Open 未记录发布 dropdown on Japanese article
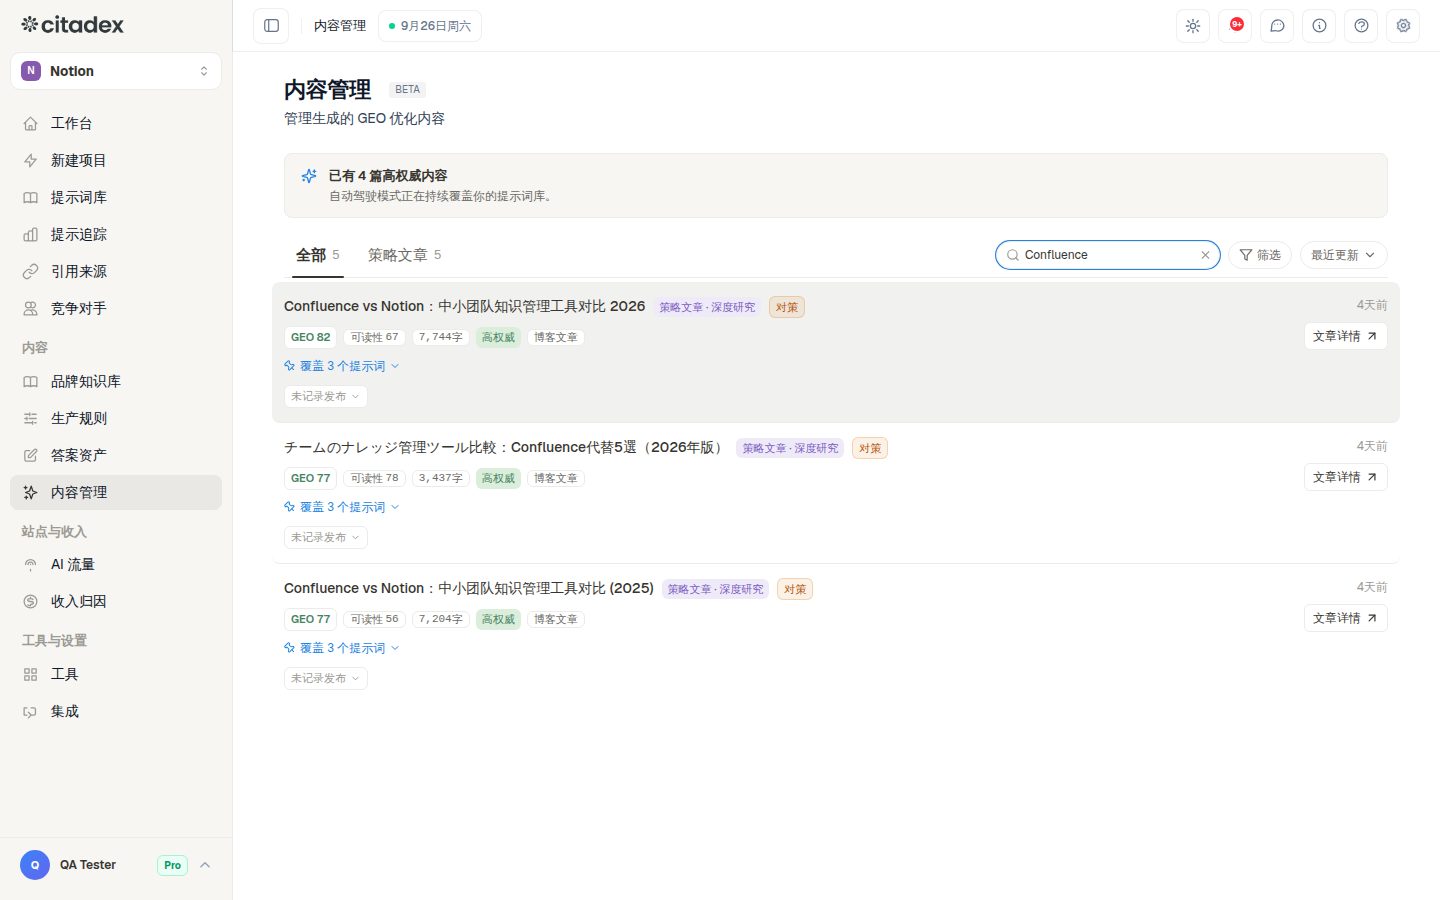The image size is (1440, 900). pos(326,538)
